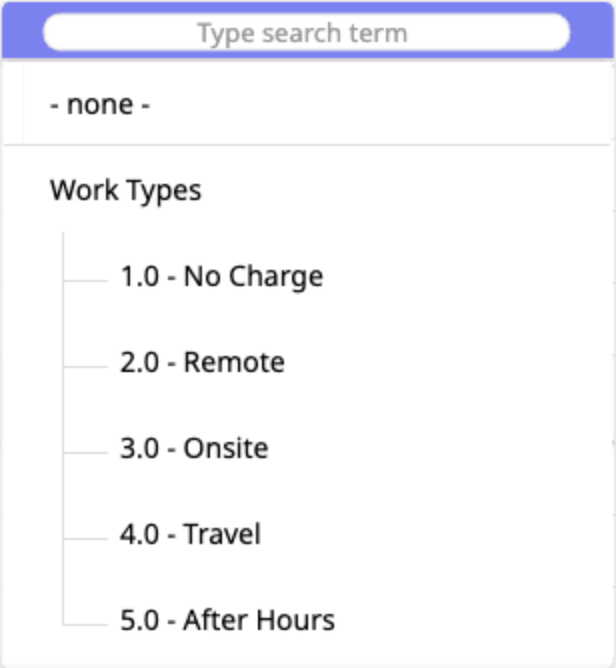This screenshot has height=668, width=616.
Task: Select the "- none -" option
Action: pyautogui.click(x=100, y=104)
